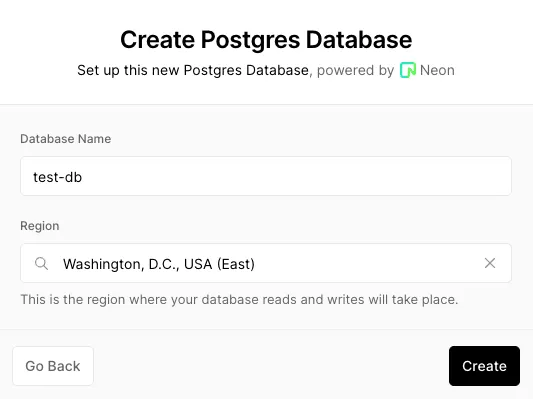The width and height of the screenshot is (533, 399).
Task: Click "powered by" text in subtitle
Action: point(356,71)
